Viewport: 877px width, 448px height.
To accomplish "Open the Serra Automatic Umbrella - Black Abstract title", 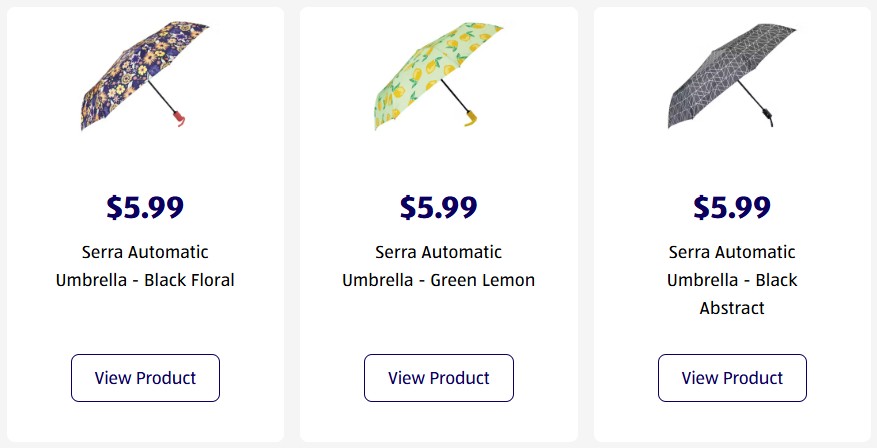I will (x=732, y=280).
